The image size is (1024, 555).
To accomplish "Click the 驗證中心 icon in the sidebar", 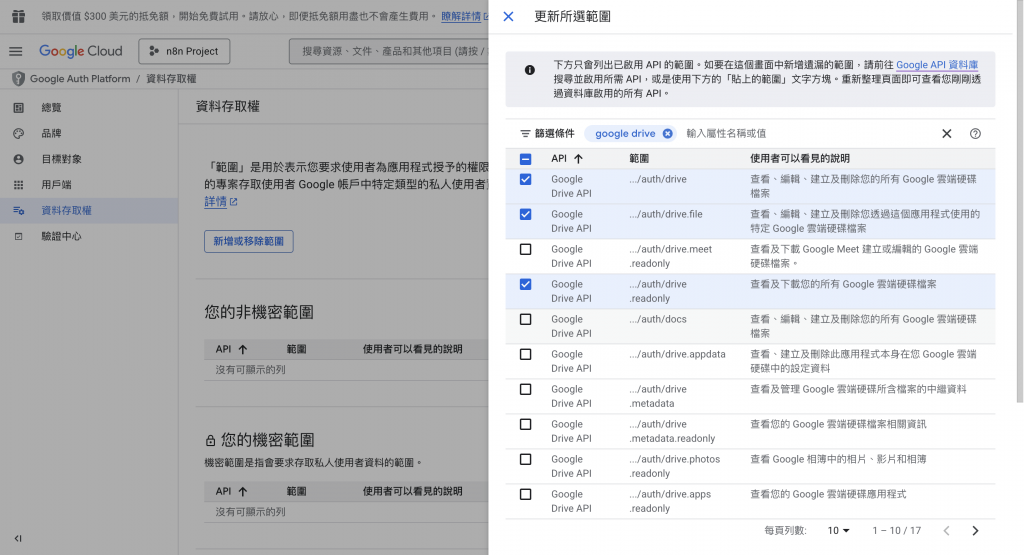I will coord(18,236).
